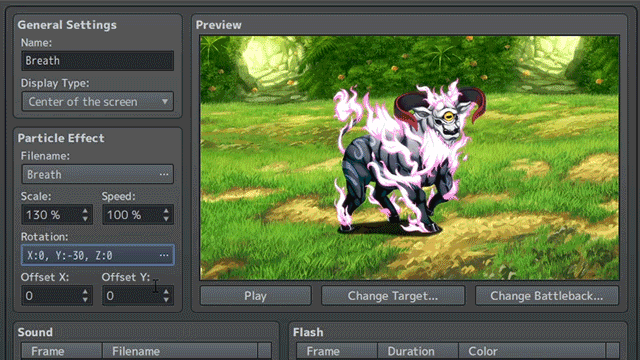
Task: Click the Frame column header in Sound table
Action: tap(61, 351)
